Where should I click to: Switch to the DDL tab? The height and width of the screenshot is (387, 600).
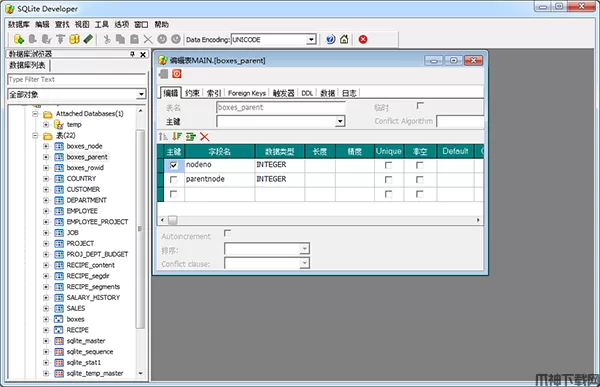pos(307,93)
